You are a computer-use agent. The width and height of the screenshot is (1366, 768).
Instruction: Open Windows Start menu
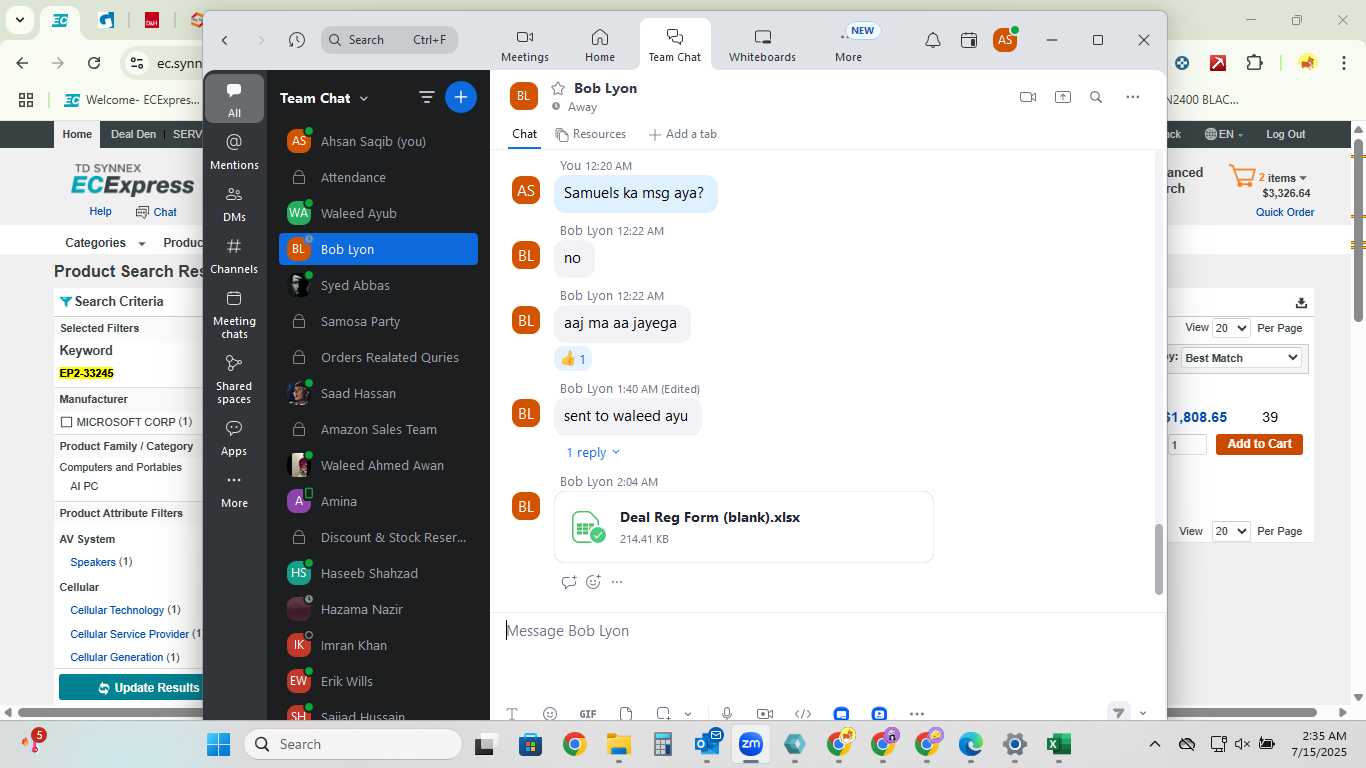219,744
